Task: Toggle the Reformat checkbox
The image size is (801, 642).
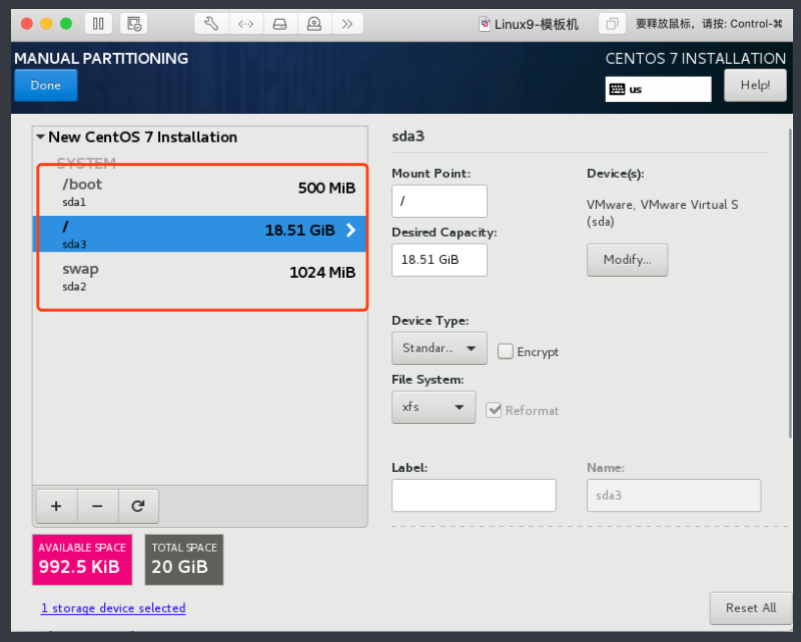Action: click(493, 410)
